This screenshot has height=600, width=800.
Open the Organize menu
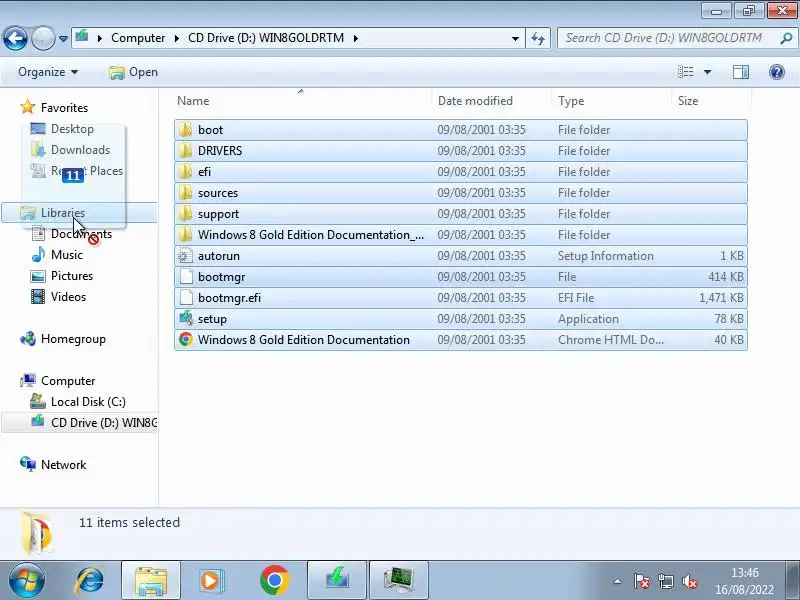[x=48, y=72]
